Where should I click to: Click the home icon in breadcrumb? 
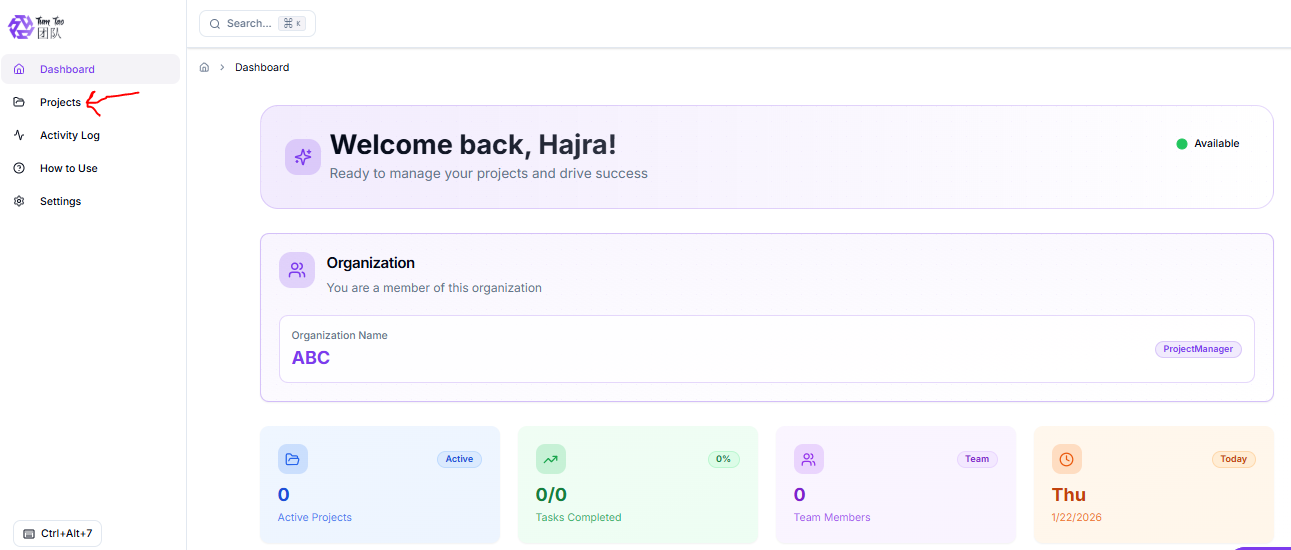pyautogui.click(x=204, y=68)
